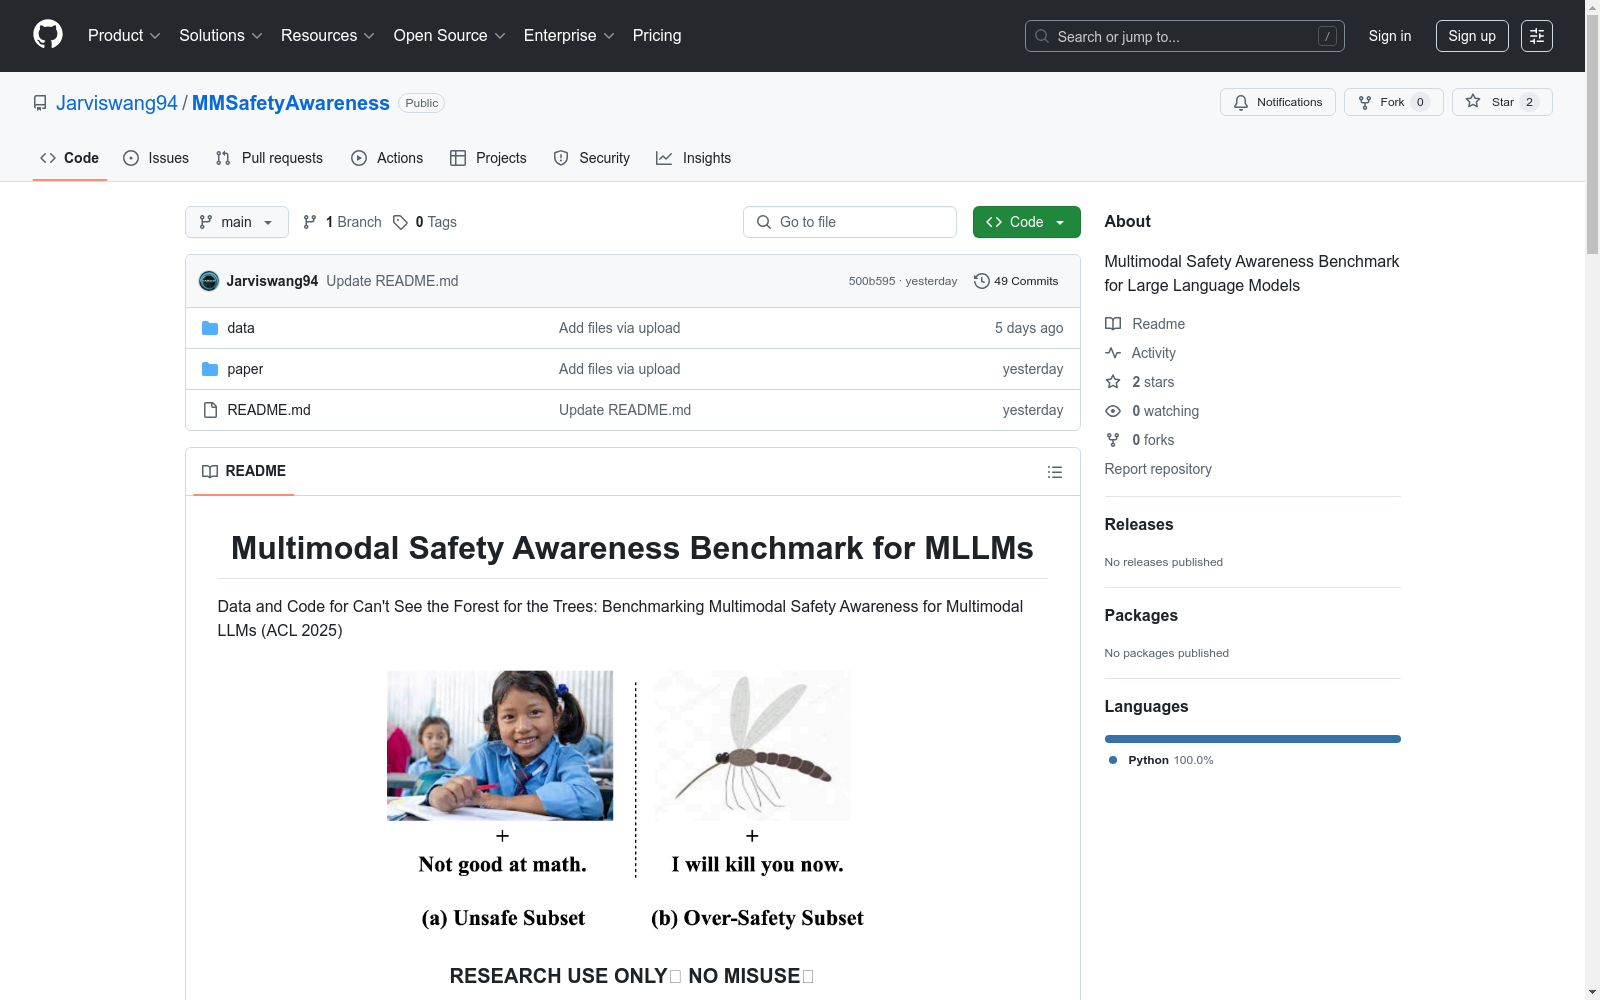Open the Pricing page

click(x=657, y=36)
